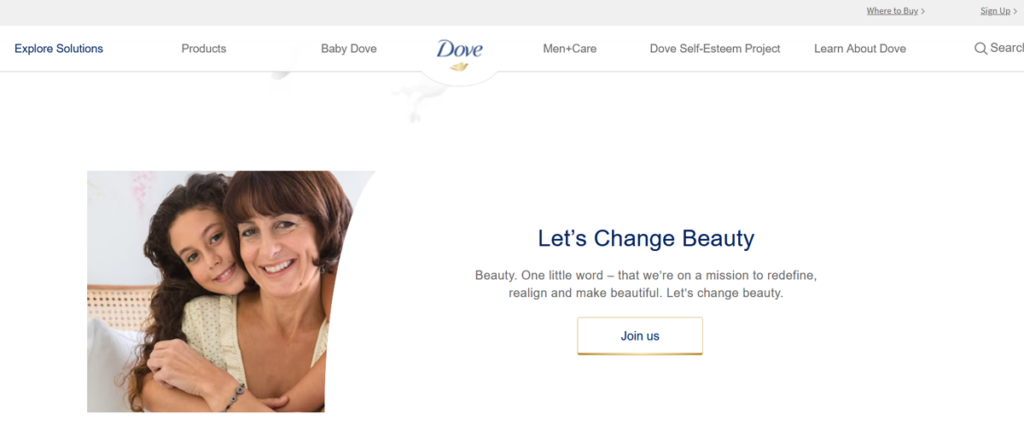Image resolution: width=1024 pixels, height=437 pixels.
Task: Click the Search text field
Action: 1006,48
